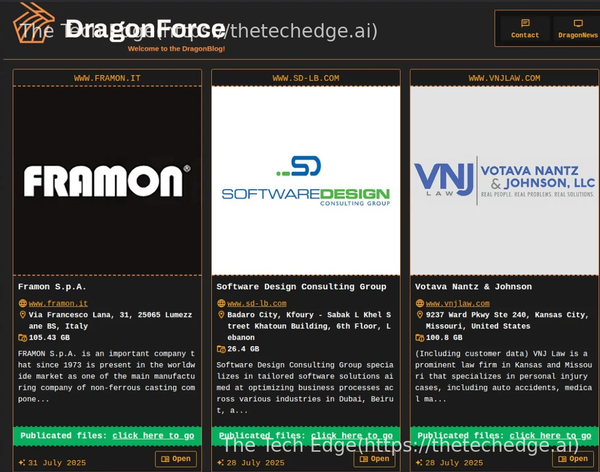Click the WWW.SD-LB.COM card header
Viewport: 600px width, 472px height.
[306, 78]
